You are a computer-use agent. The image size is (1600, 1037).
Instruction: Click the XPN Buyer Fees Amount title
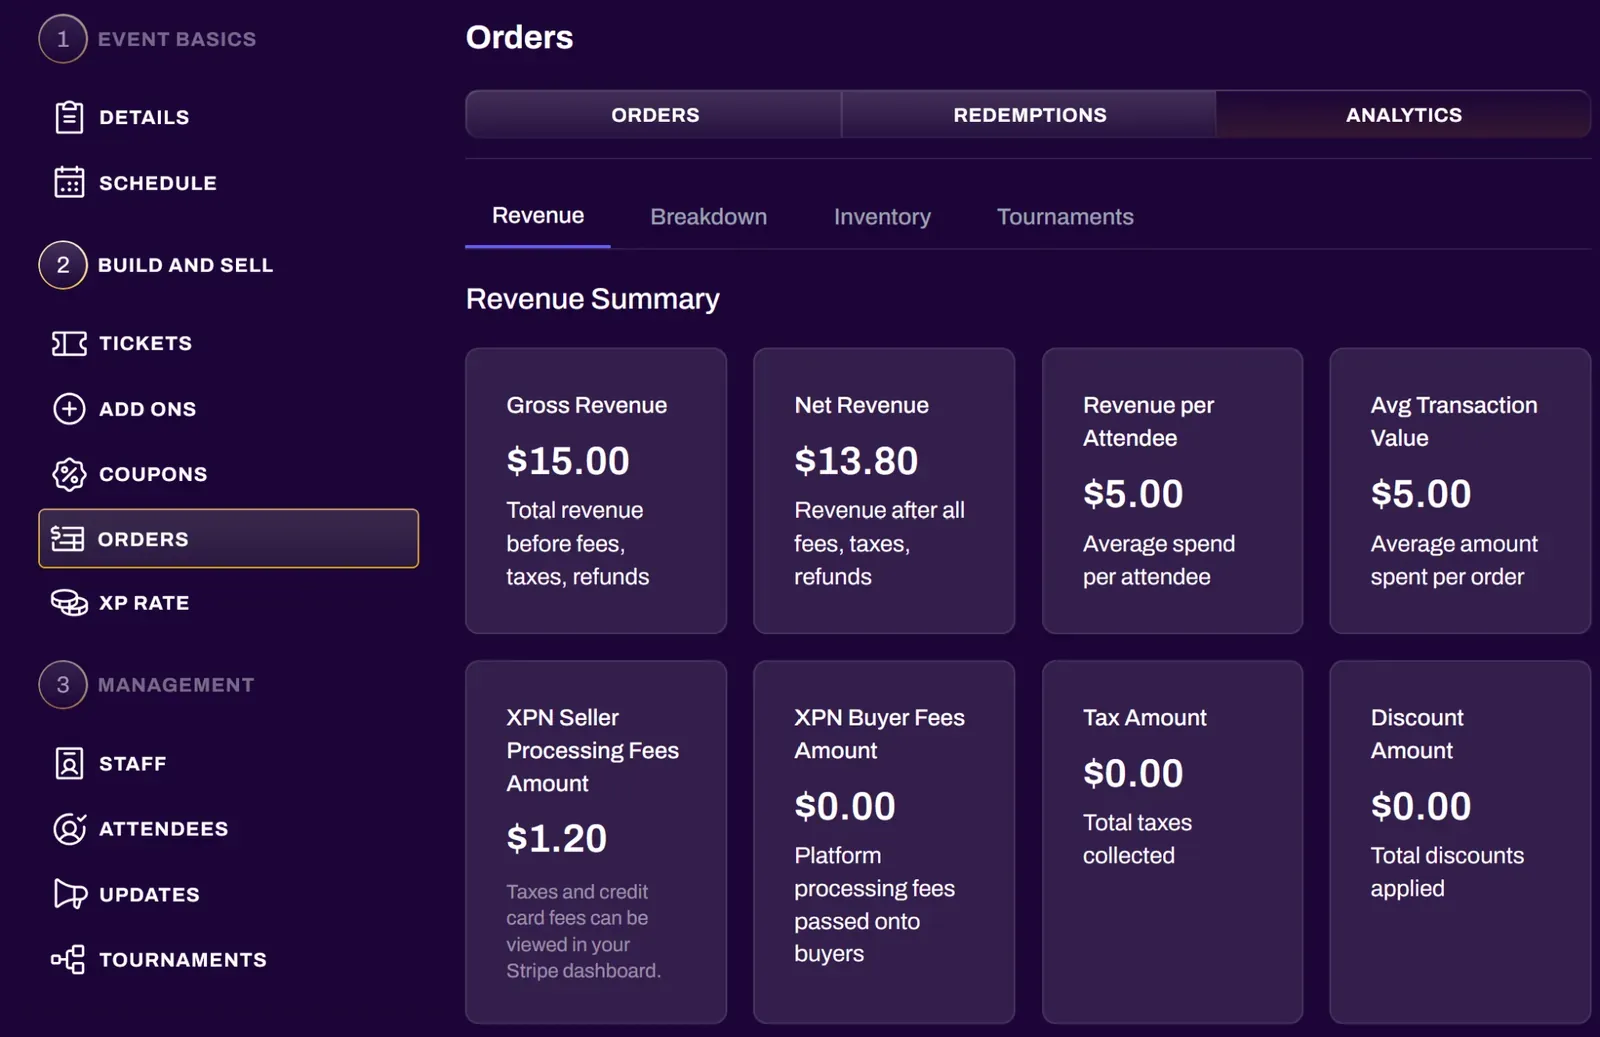(879, 734)
